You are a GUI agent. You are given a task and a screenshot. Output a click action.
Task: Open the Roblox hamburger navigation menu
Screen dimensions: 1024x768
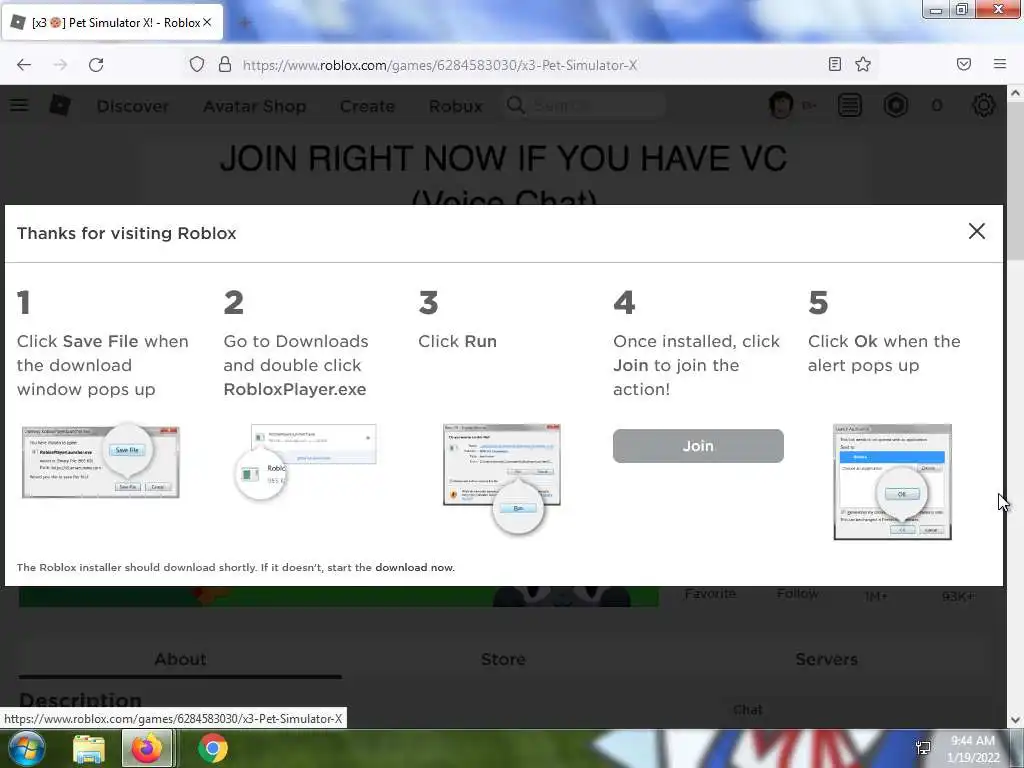(x=19, y=105)
